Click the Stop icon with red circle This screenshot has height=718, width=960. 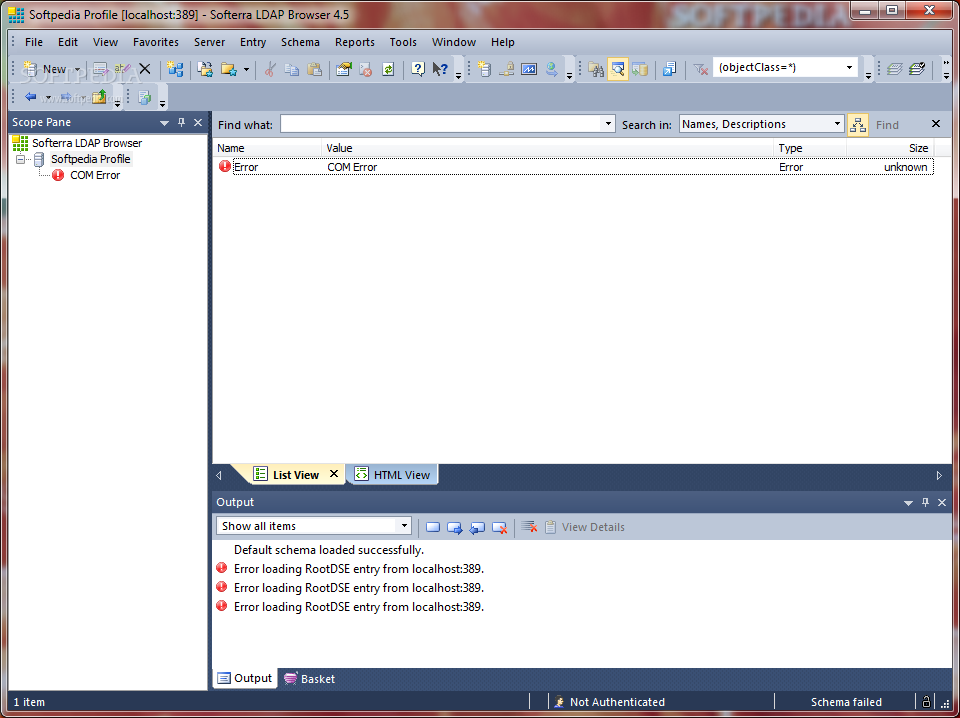pos(366,69)
